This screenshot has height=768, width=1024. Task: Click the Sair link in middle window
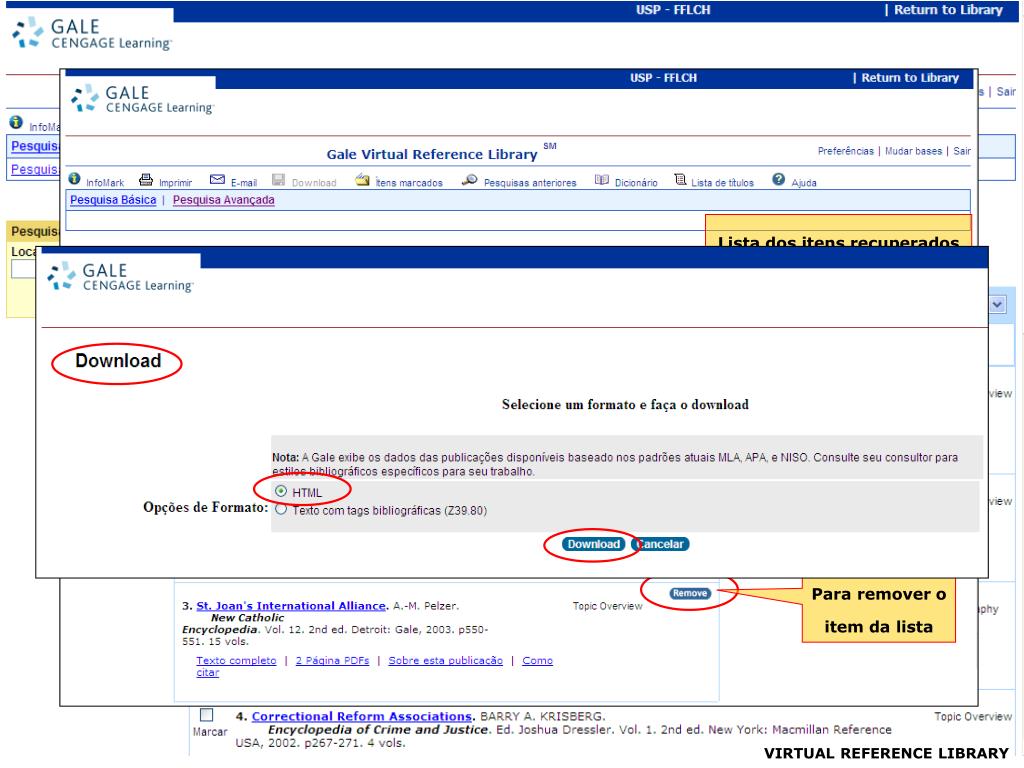(x=962, y=151)
